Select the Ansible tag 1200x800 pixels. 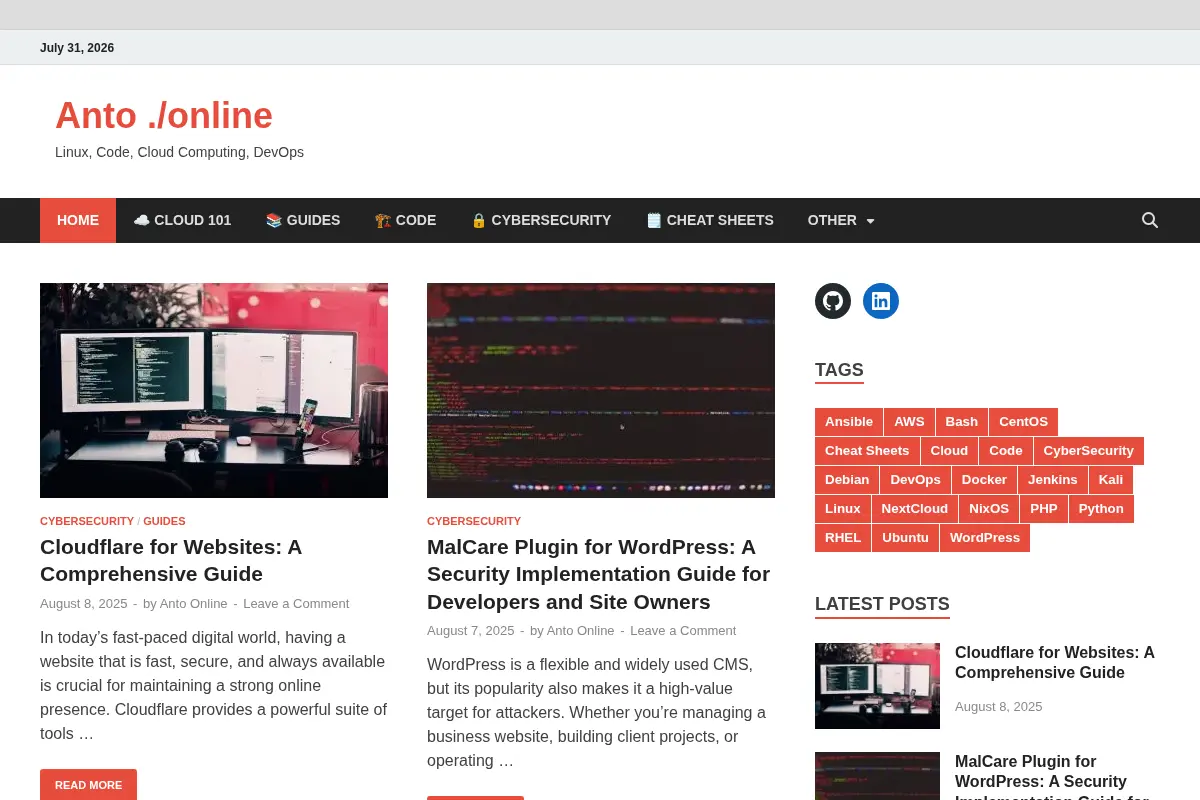click(849, 422)
